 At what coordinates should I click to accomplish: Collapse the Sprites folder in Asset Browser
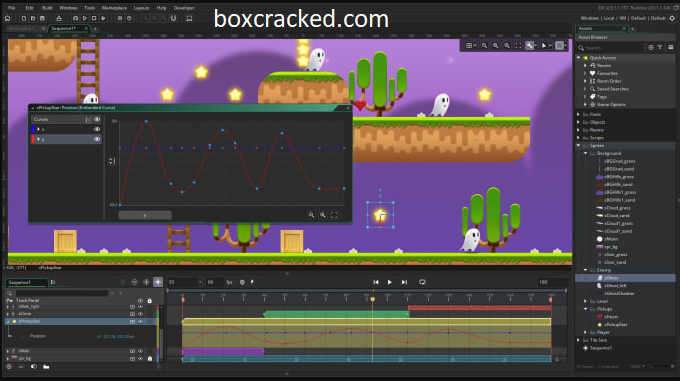pos(579,146)
